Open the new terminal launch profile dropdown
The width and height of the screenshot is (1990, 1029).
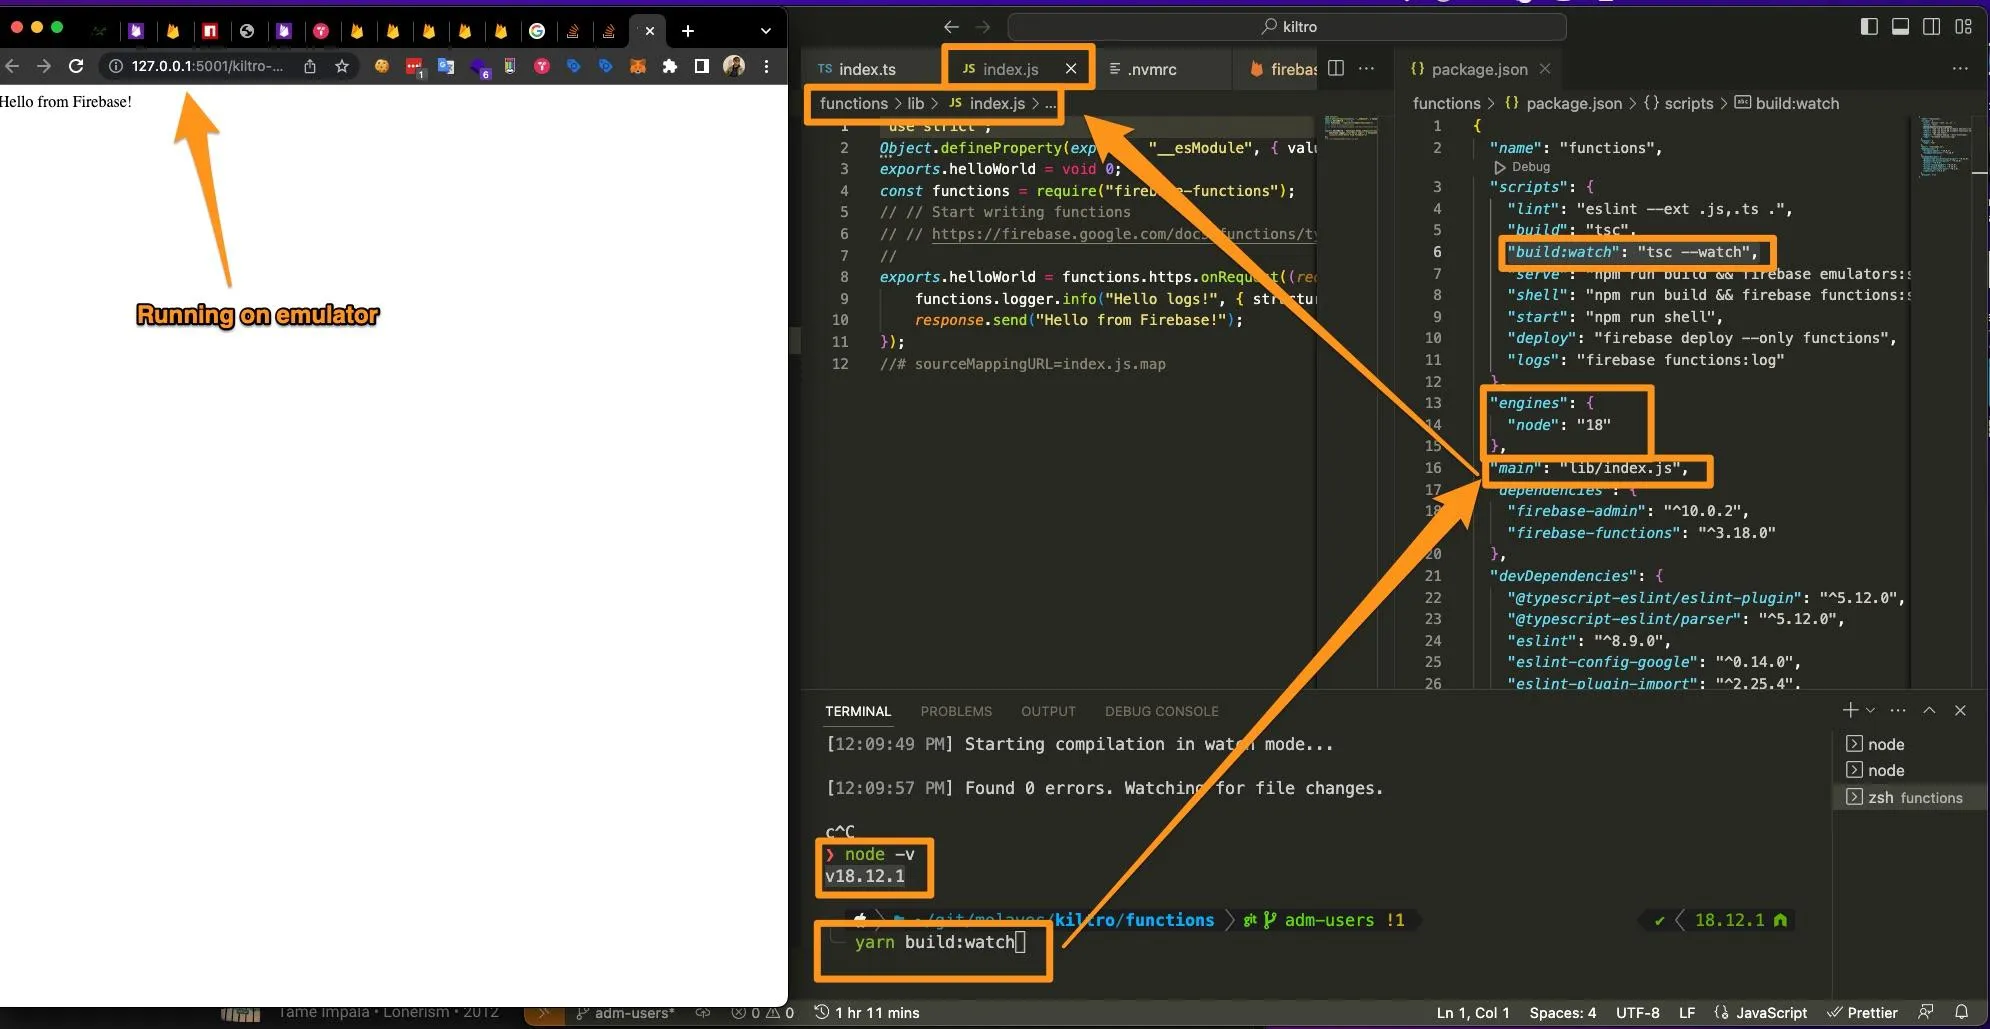(x=1871, y=710)
